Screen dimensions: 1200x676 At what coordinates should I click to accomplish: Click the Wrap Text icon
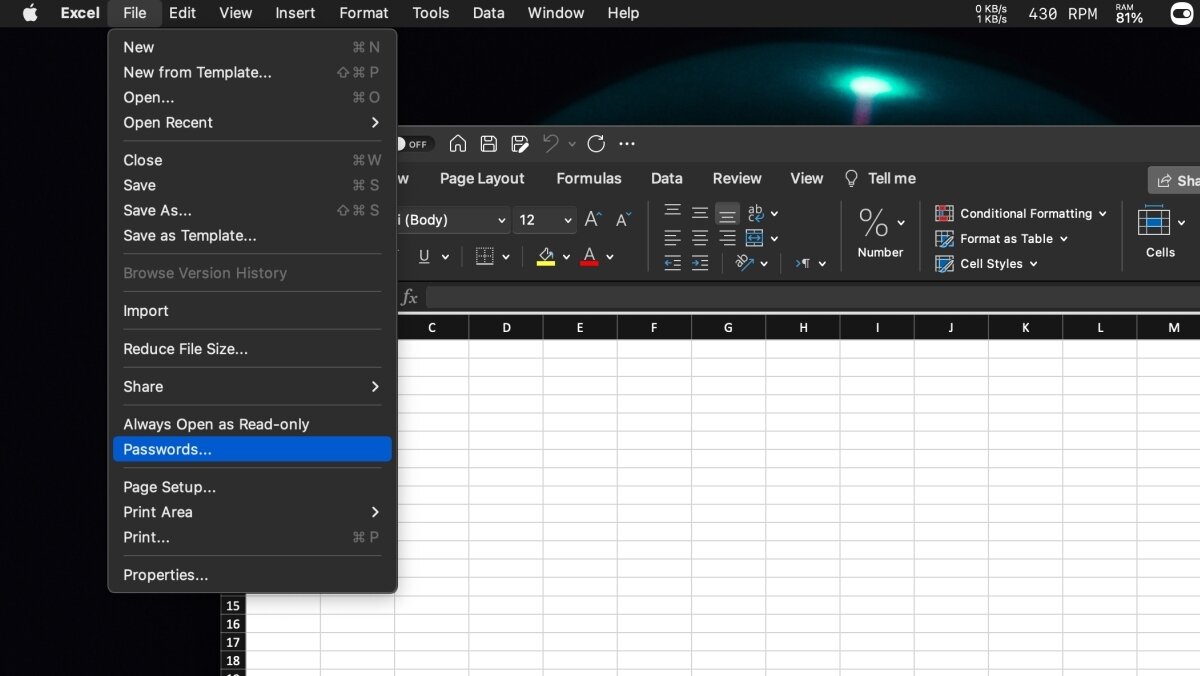point(756,213)
